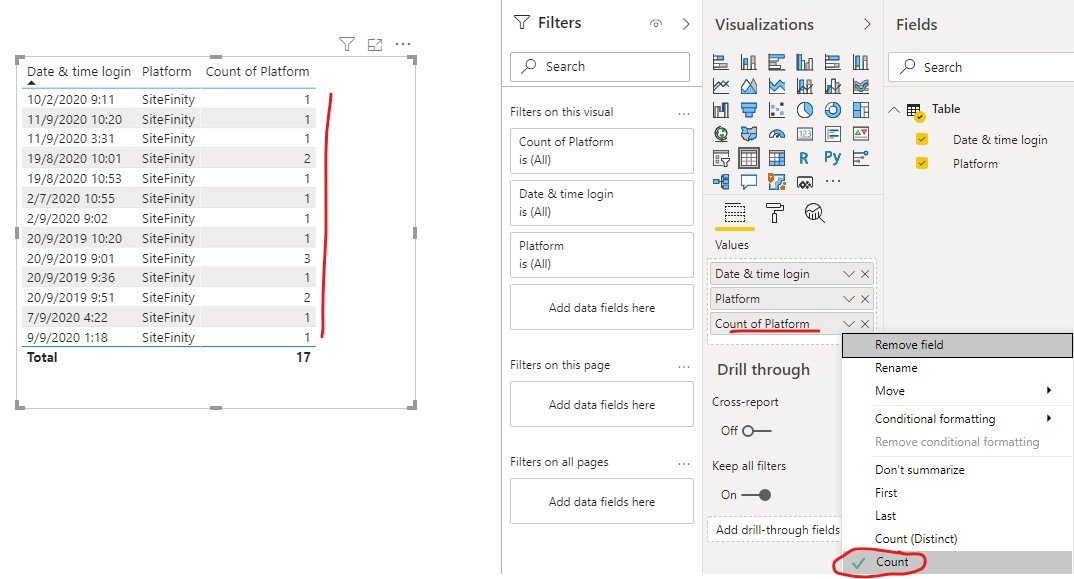The width and height of the screenshot is (1074, 579).
Task: Select Count (Distinct) option
Action: pos(957,539)
